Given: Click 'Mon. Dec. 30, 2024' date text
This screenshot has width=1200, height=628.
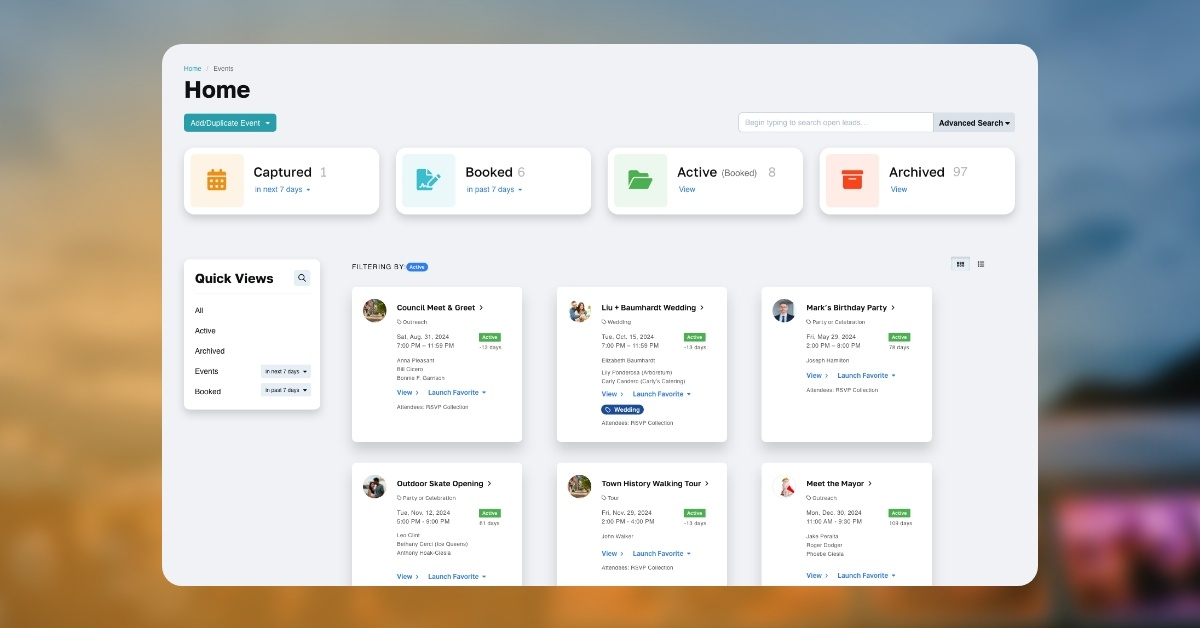Looking at the screenshot, I should (x=835, y=513).
